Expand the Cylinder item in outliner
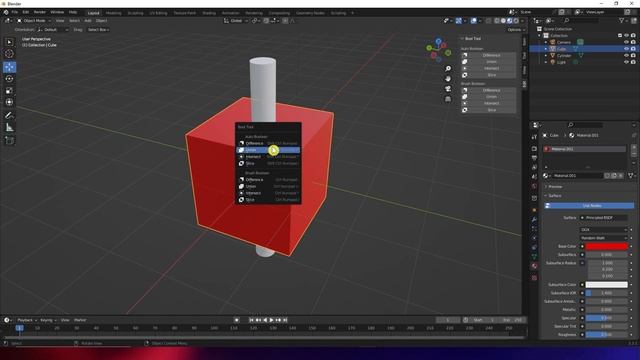Screen dimensions: 640x360 546,56
